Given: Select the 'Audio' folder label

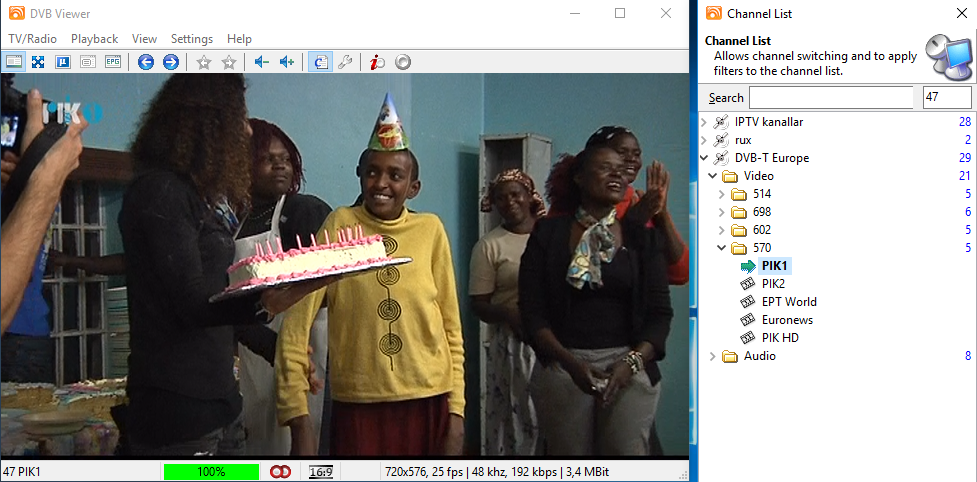Looking at the screenshot, I should (x=760, y=356).
